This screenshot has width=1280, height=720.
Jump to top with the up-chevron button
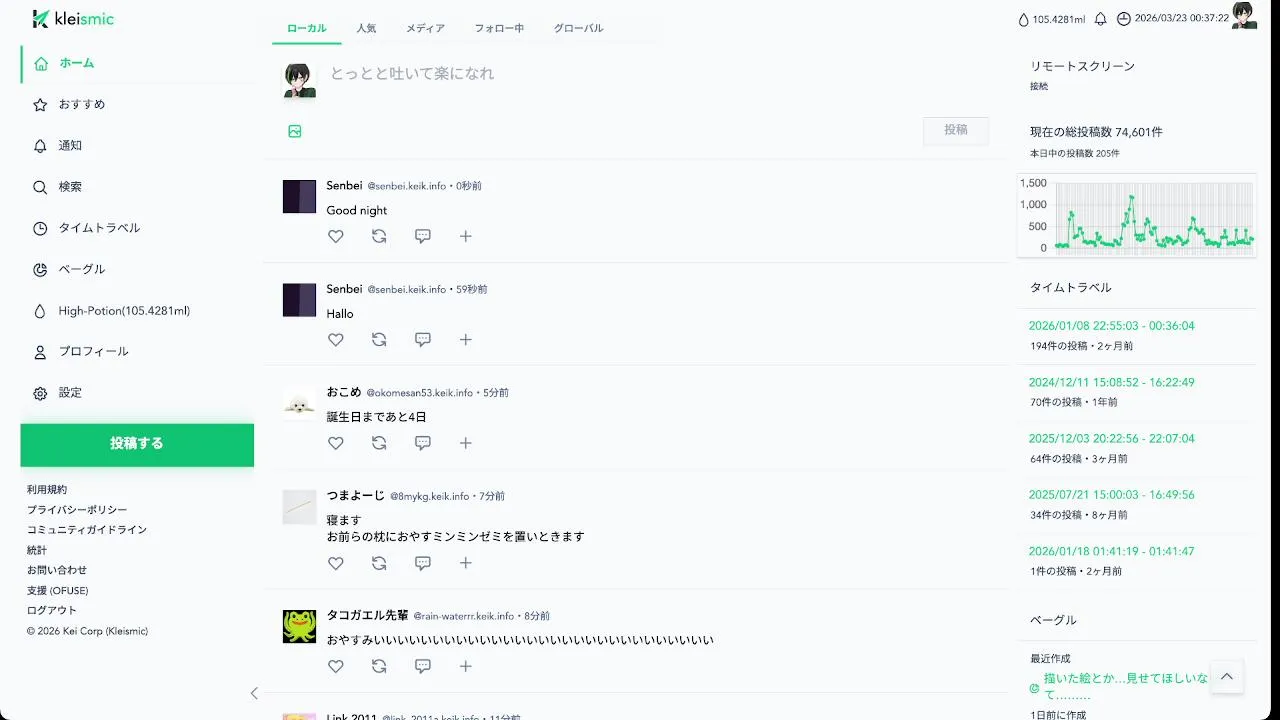click(1227, 677)
